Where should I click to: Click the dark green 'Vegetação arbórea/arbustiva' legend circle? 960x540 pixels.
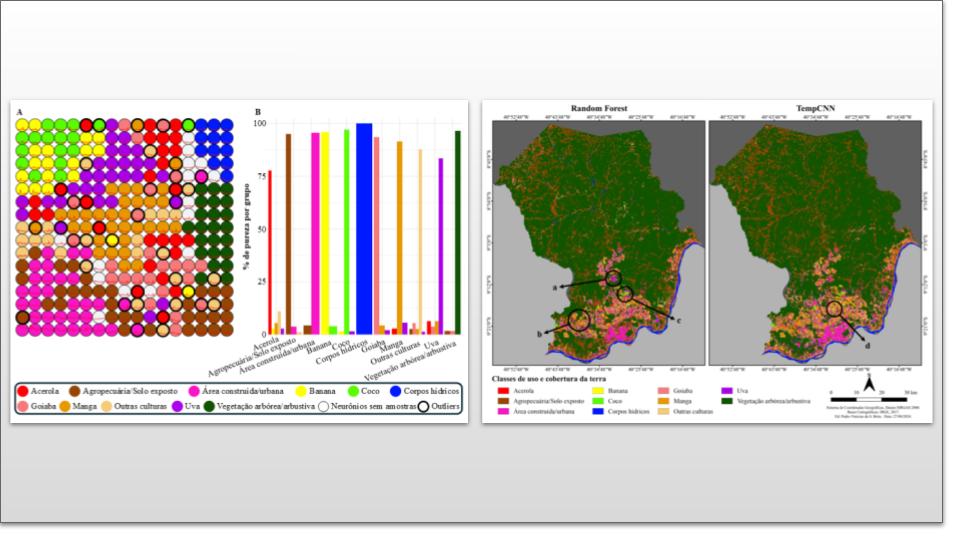click(x=209, y=407)
